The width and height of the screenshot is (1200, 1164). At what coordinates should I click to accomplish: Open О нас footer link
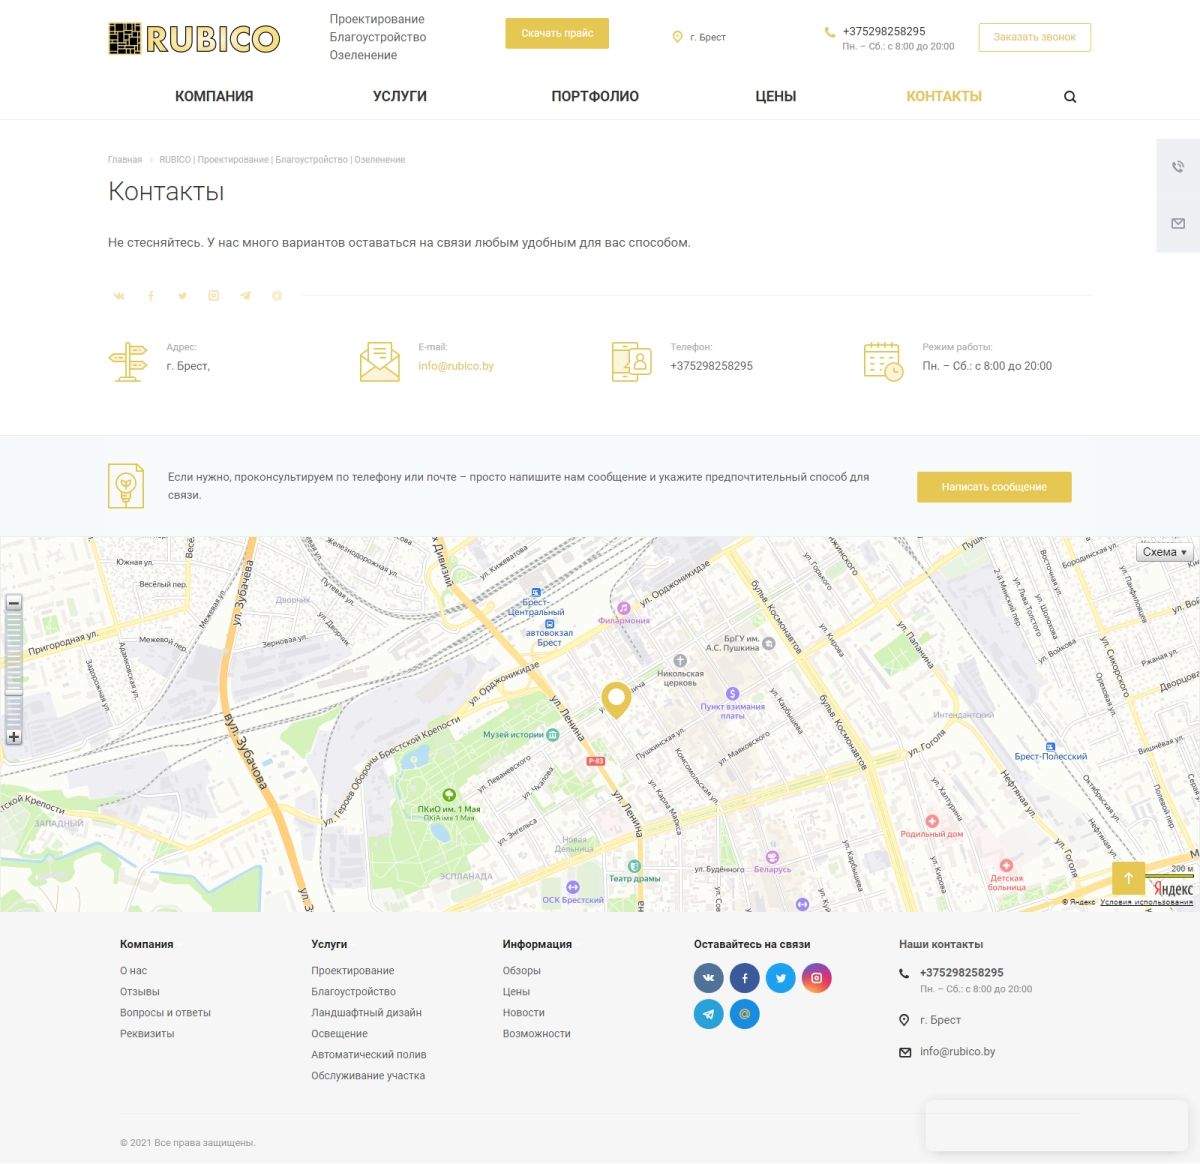(133, 971)
